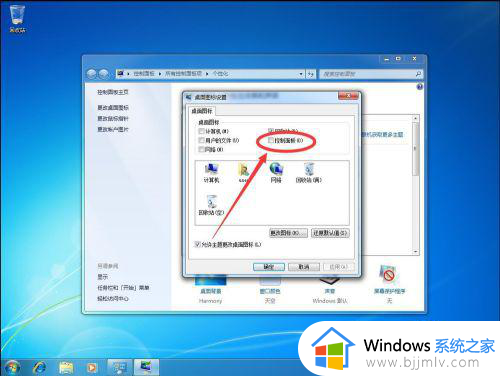Open the 窗口颜色 window color item

[270, 289]
